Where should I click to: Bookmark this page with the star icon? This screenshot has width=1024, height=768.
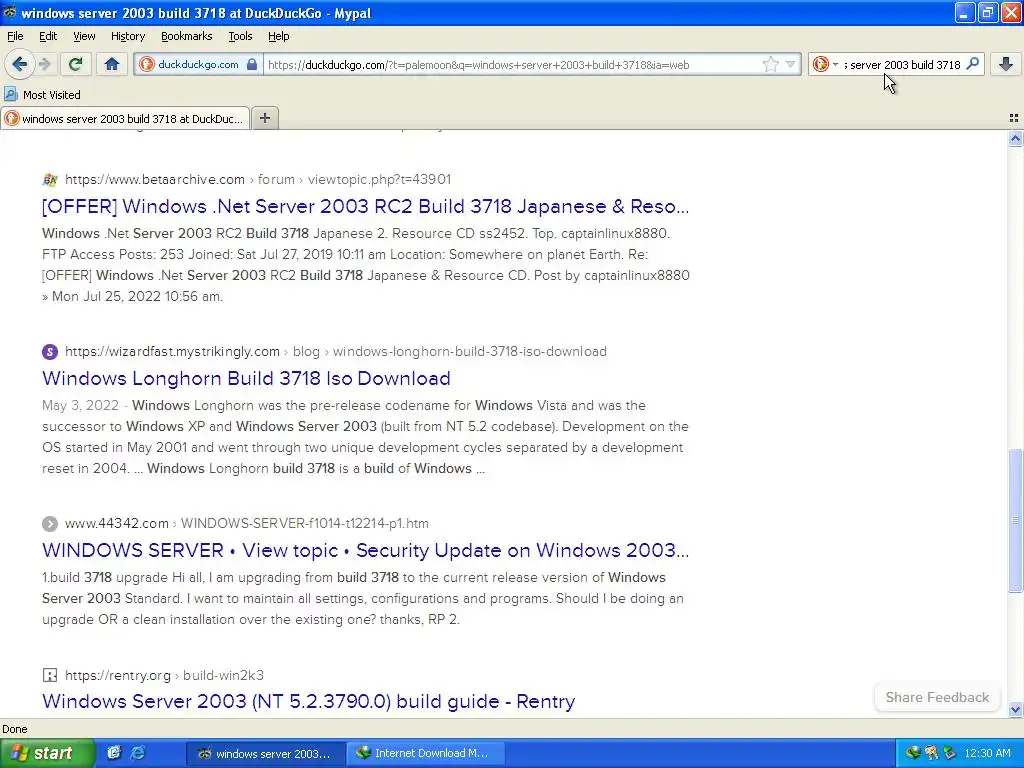tap(771, 64)
